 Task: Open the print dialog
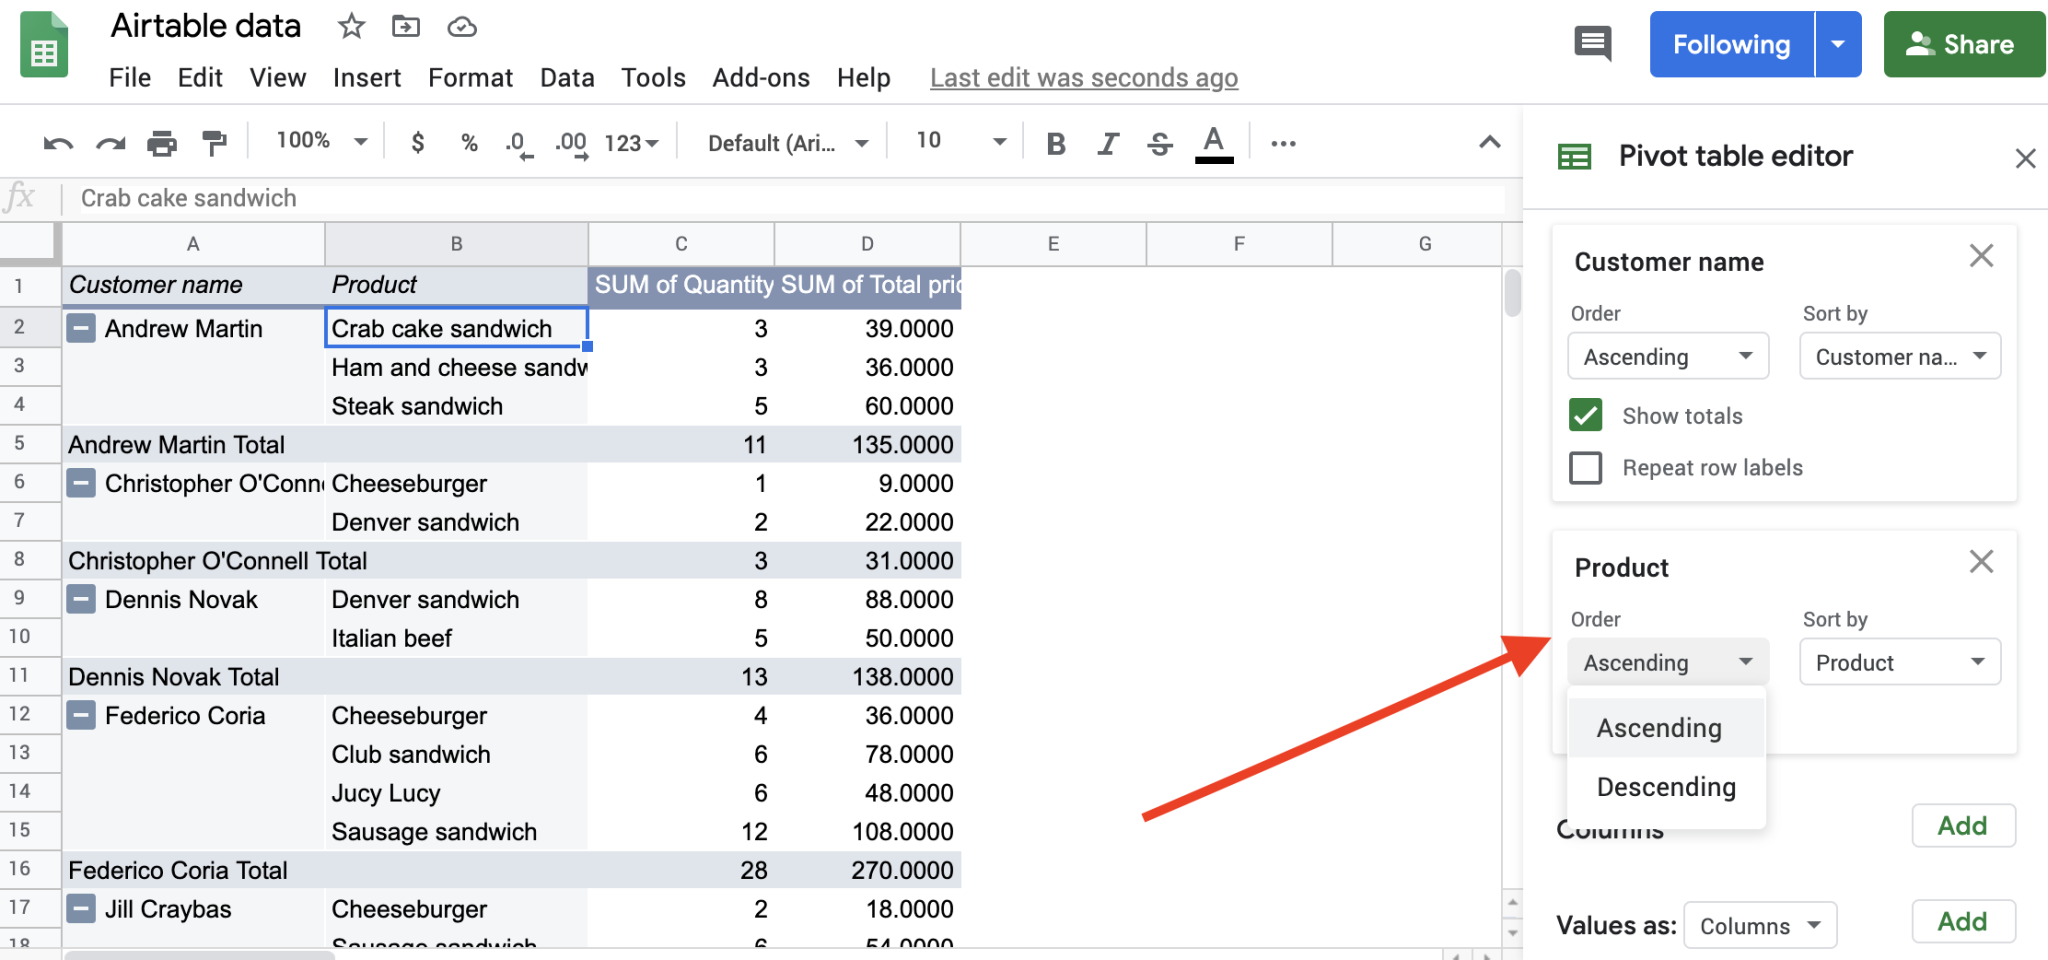coord(161,142)
